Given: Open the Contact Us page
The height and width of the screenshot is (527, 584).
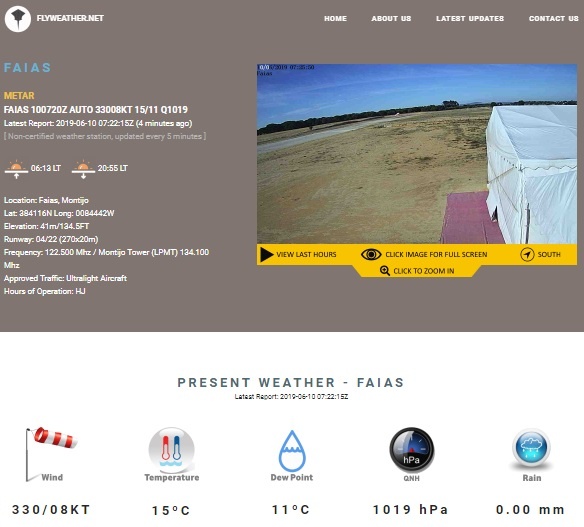Looking at the screenshot, I should tap(553, 19).
